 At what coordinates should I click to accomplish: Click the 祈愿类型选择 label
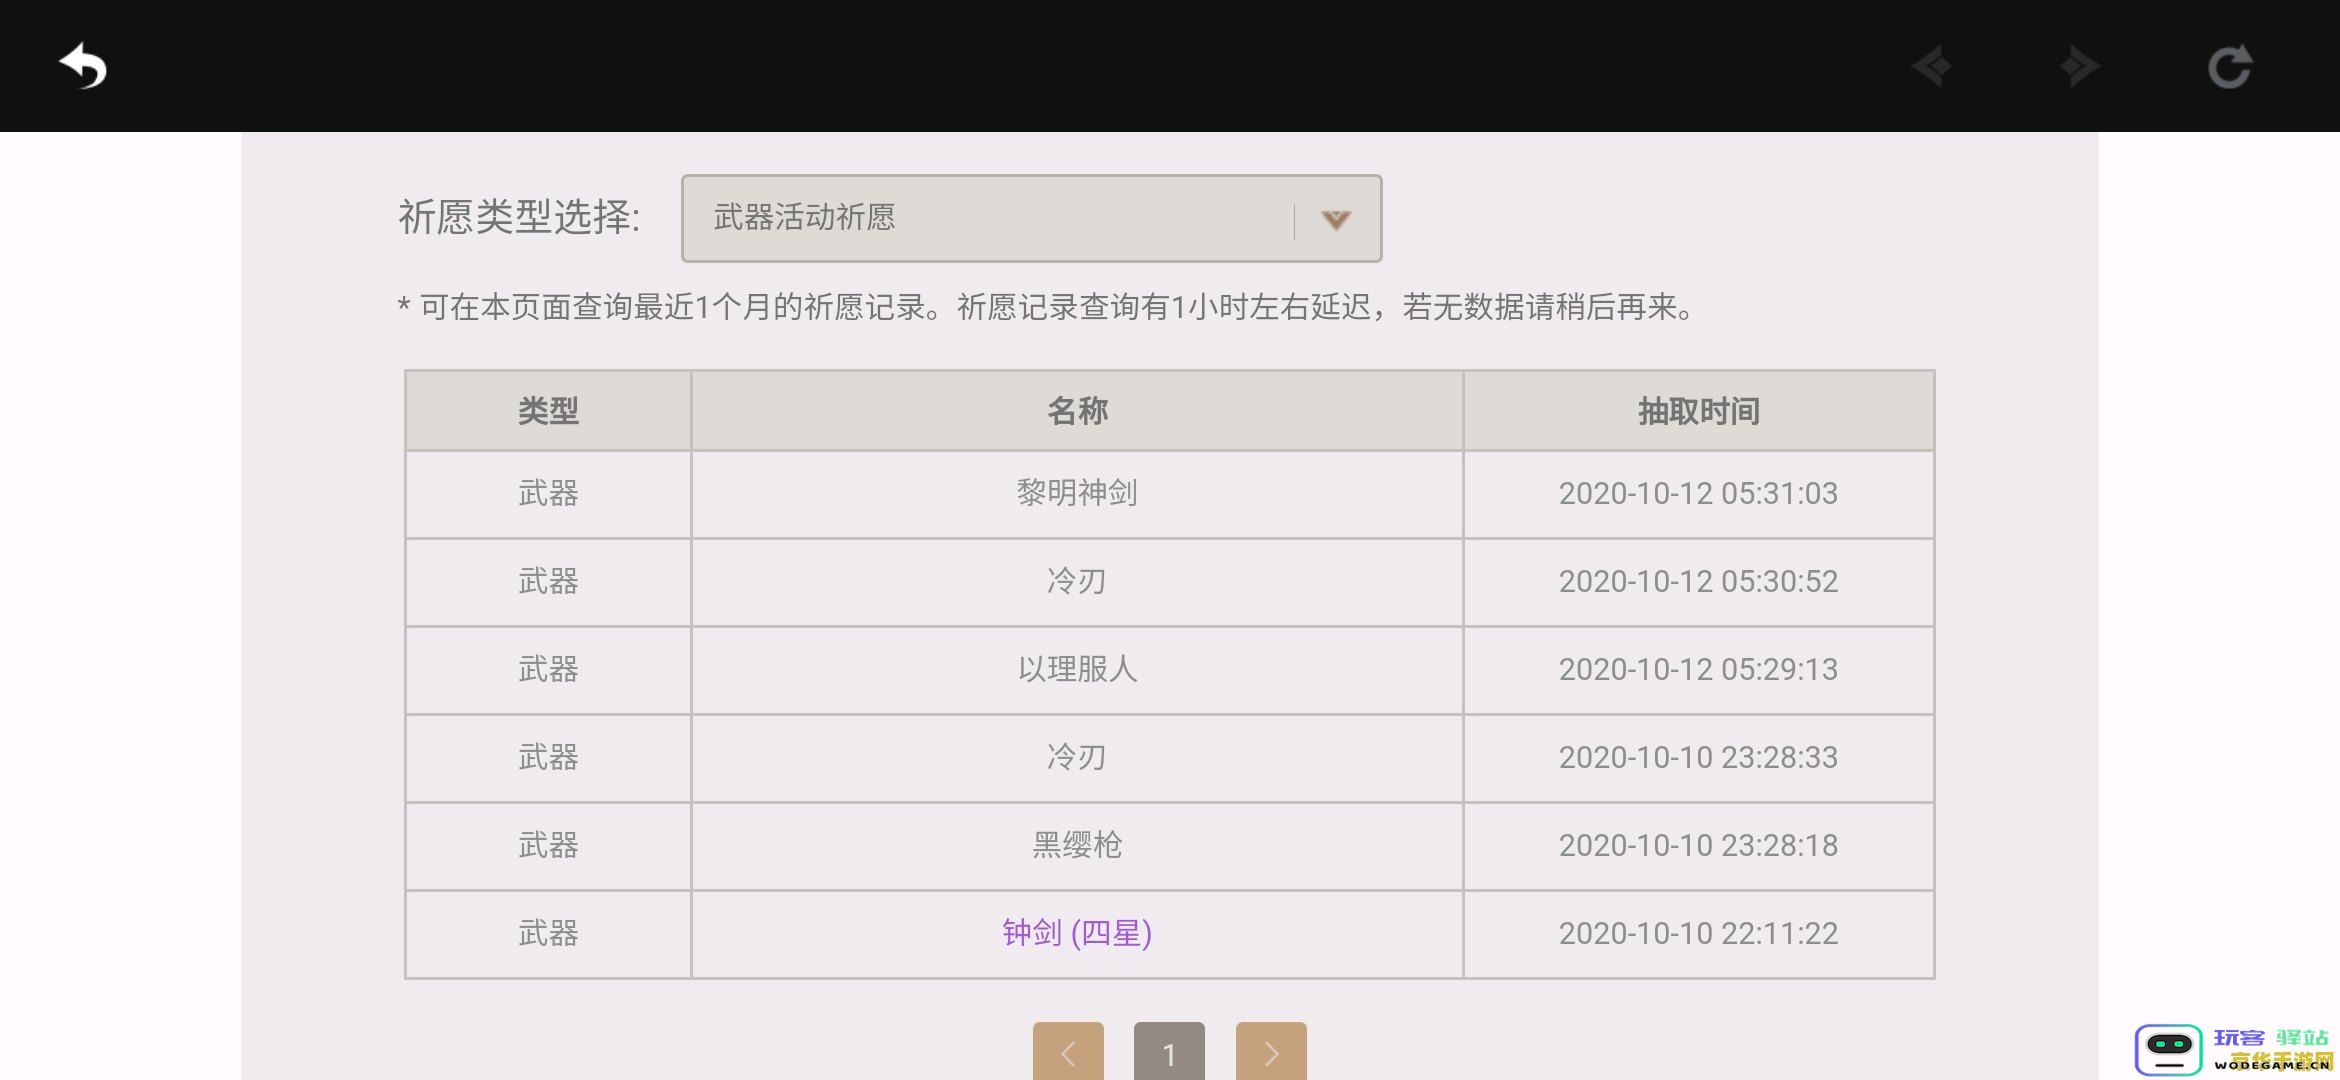coord(519,217)
